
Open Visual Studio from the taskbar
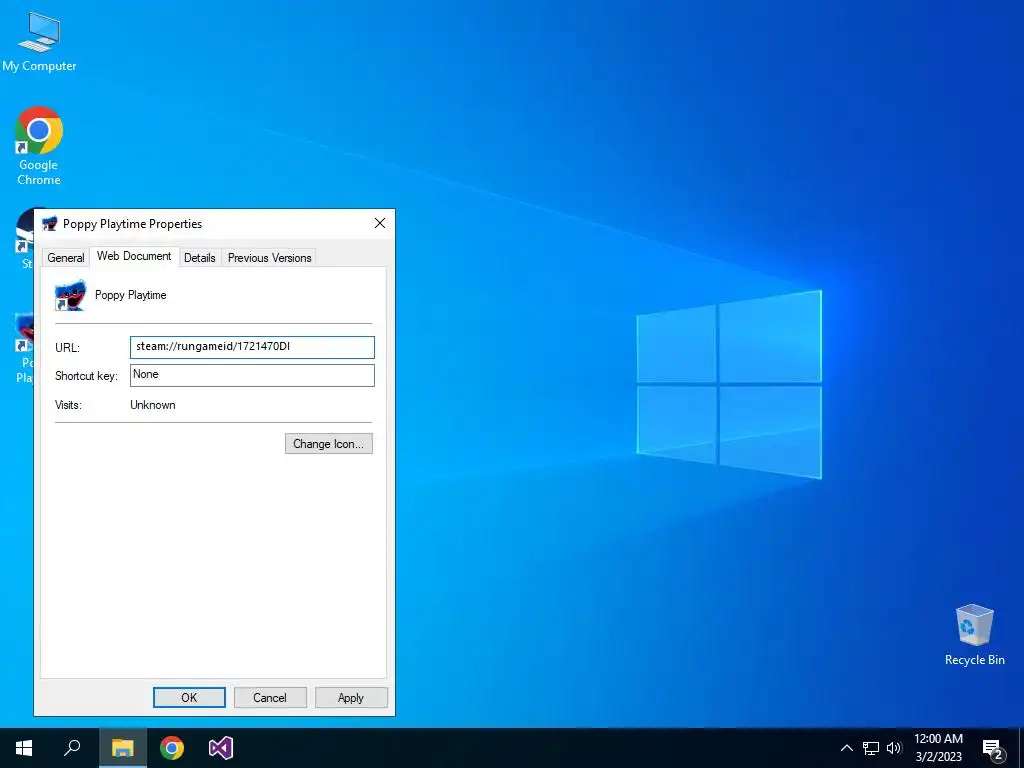tap(221, 748)
